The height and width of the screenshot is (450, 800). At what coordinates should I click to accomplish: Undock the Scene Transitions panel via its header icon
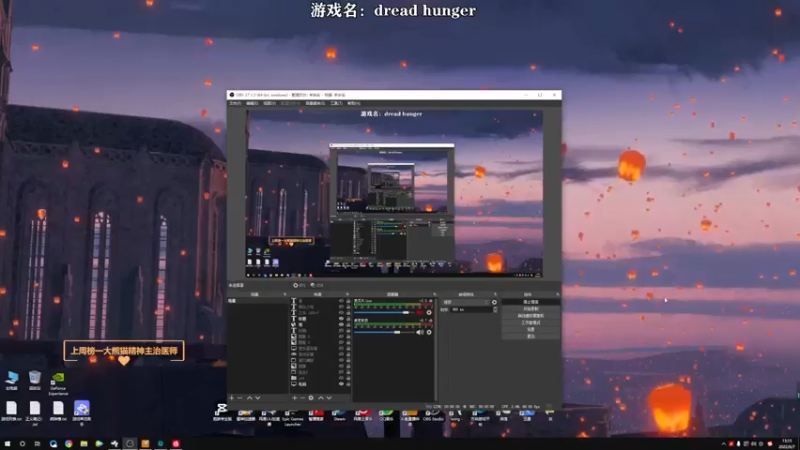495,294
